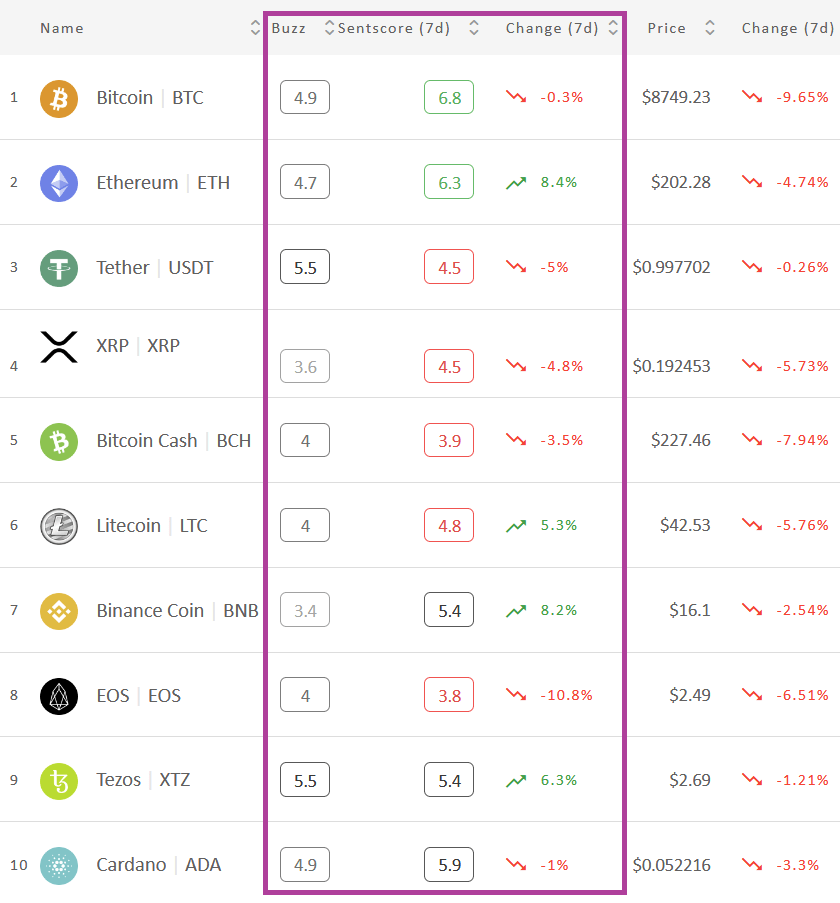840x903 pixels.
Task: Click the Tezos lime green logo icon
Action: point(59,781)
